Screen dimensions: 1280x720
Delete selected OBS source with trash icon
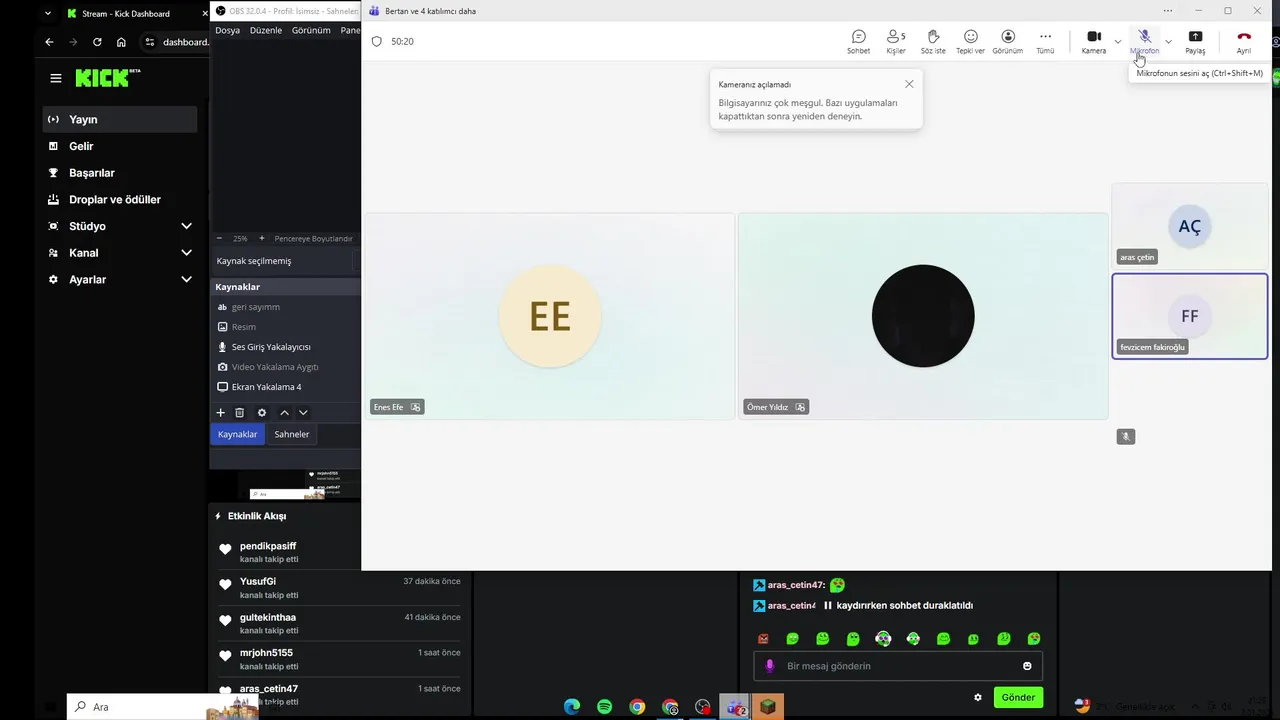[240, 412]
